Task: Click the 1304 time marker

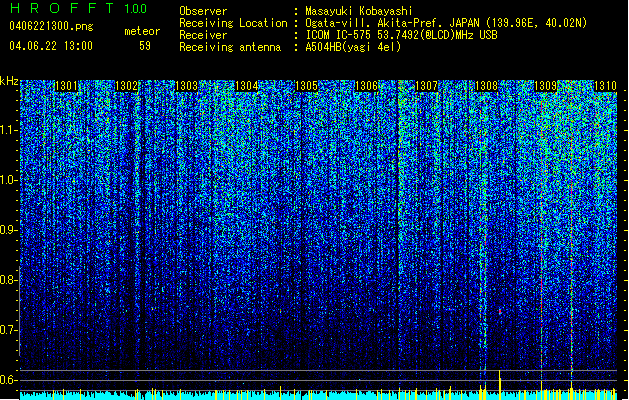Action: coord(246,86)
